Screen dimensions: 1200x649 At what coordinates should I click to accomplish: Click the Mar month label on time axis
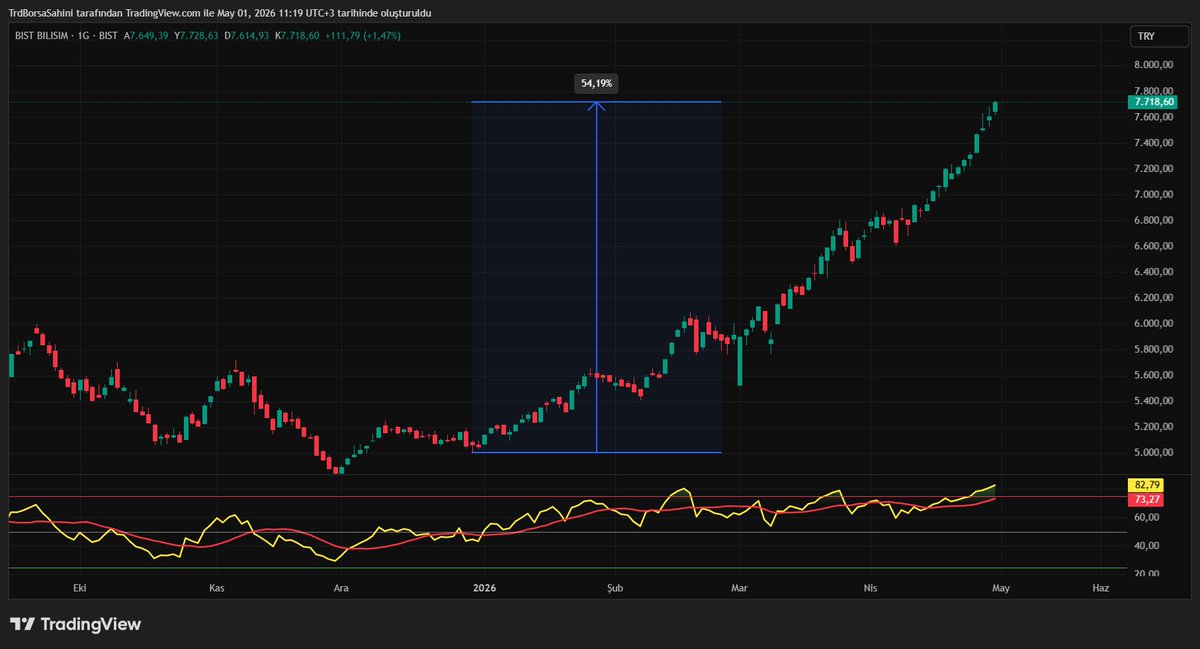[x=739, y=589]
